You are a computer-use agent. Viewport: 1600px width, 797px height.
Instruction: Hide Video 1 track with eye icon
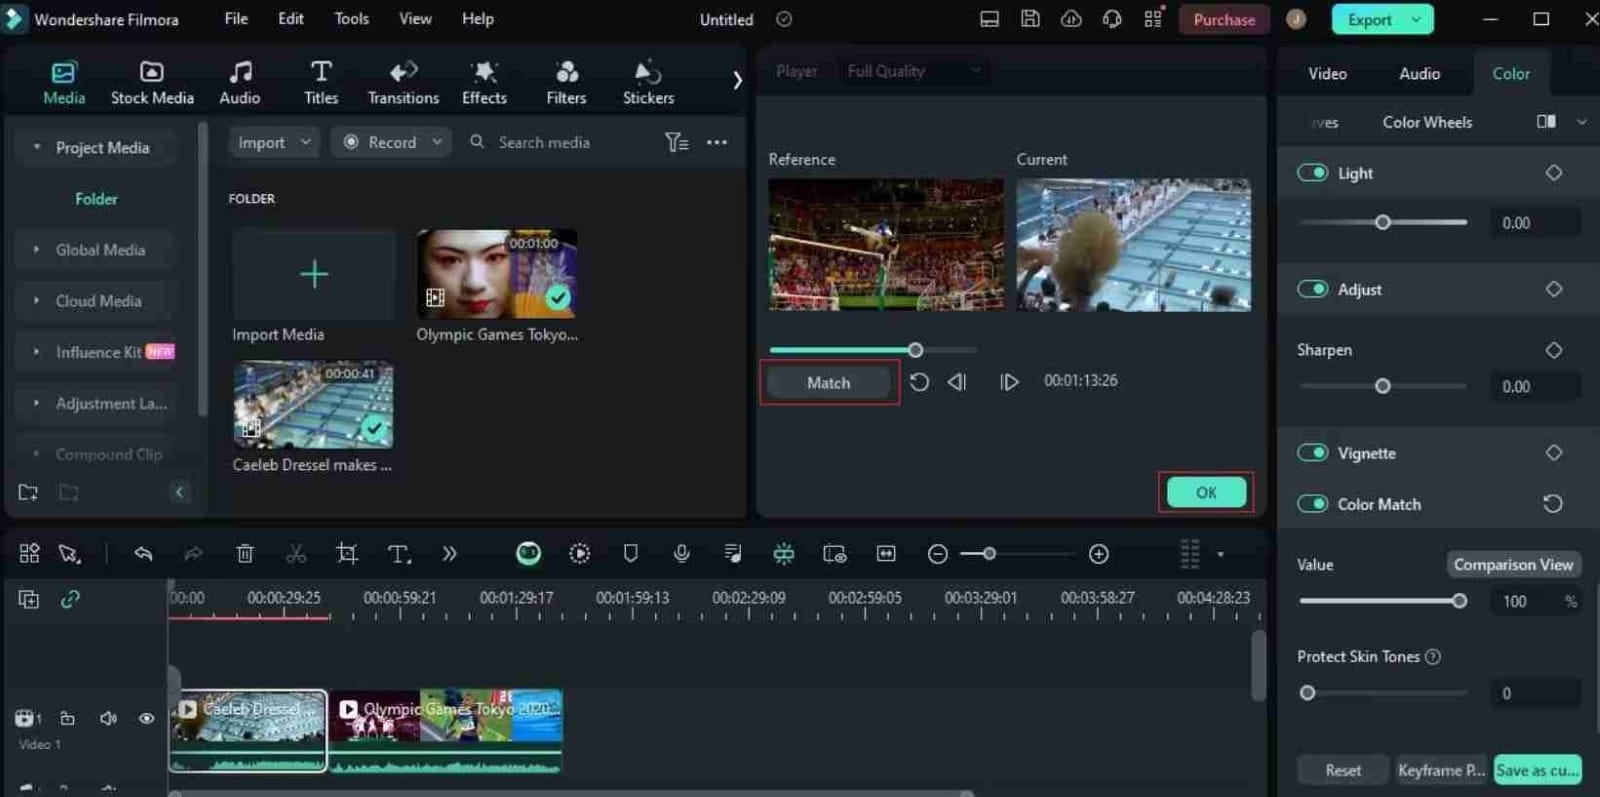(x=147, y=718)
